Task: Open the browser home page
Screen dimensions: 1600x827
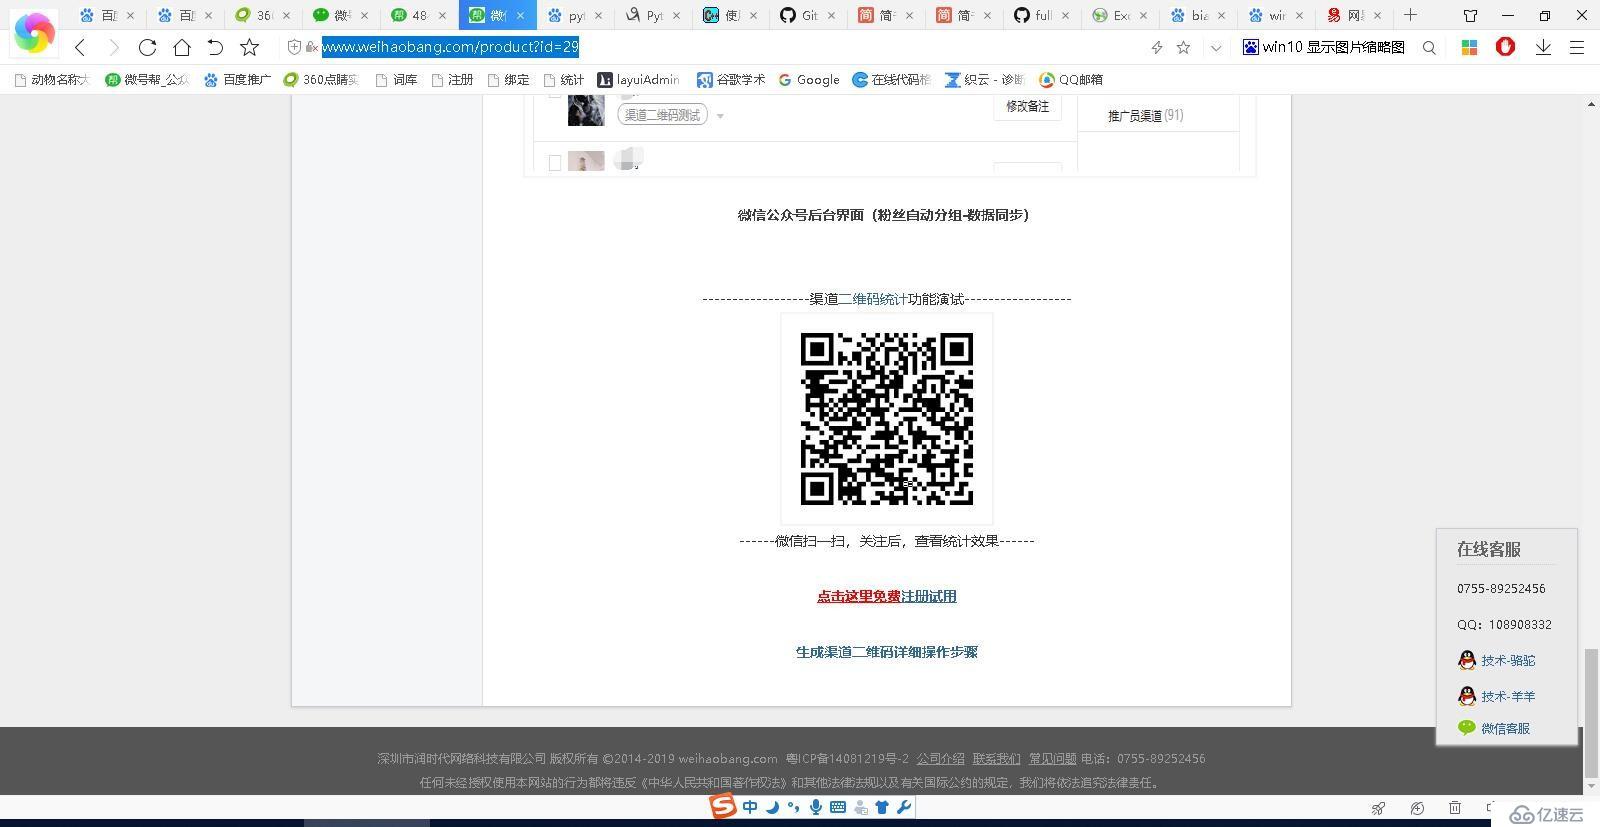Action: click(x=181, y=47)
